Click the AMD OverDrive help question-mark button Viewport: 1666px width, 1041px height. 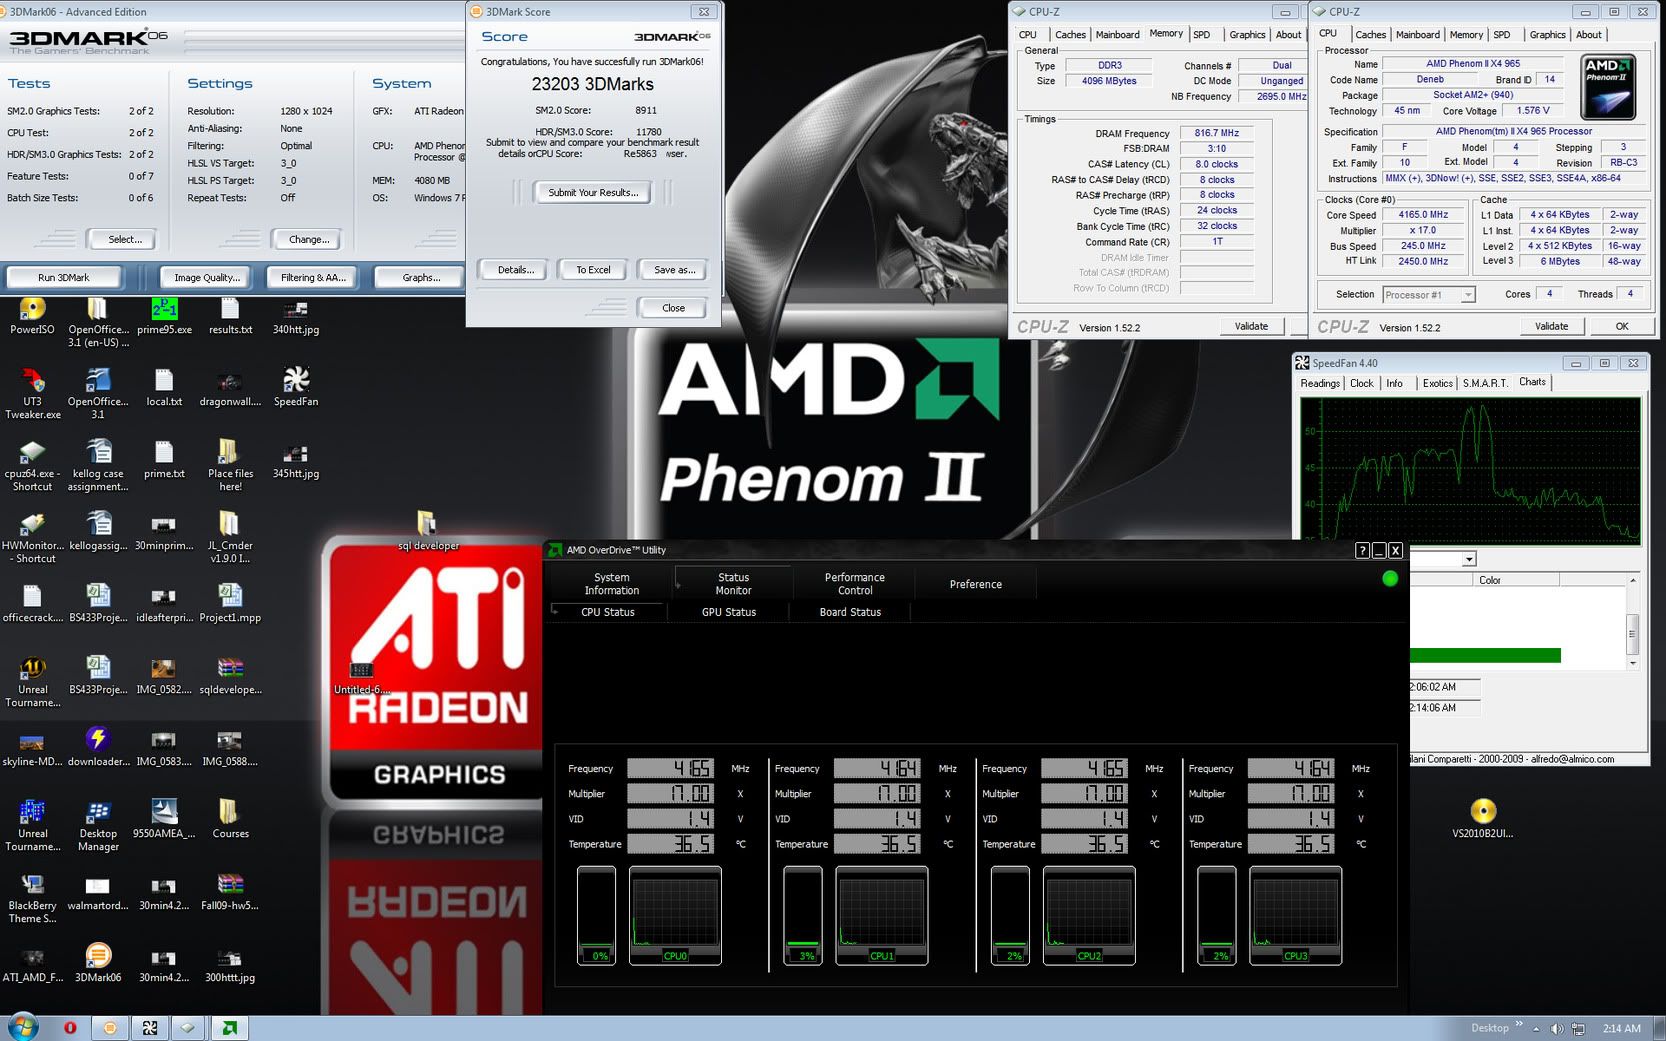[1362, 550]
